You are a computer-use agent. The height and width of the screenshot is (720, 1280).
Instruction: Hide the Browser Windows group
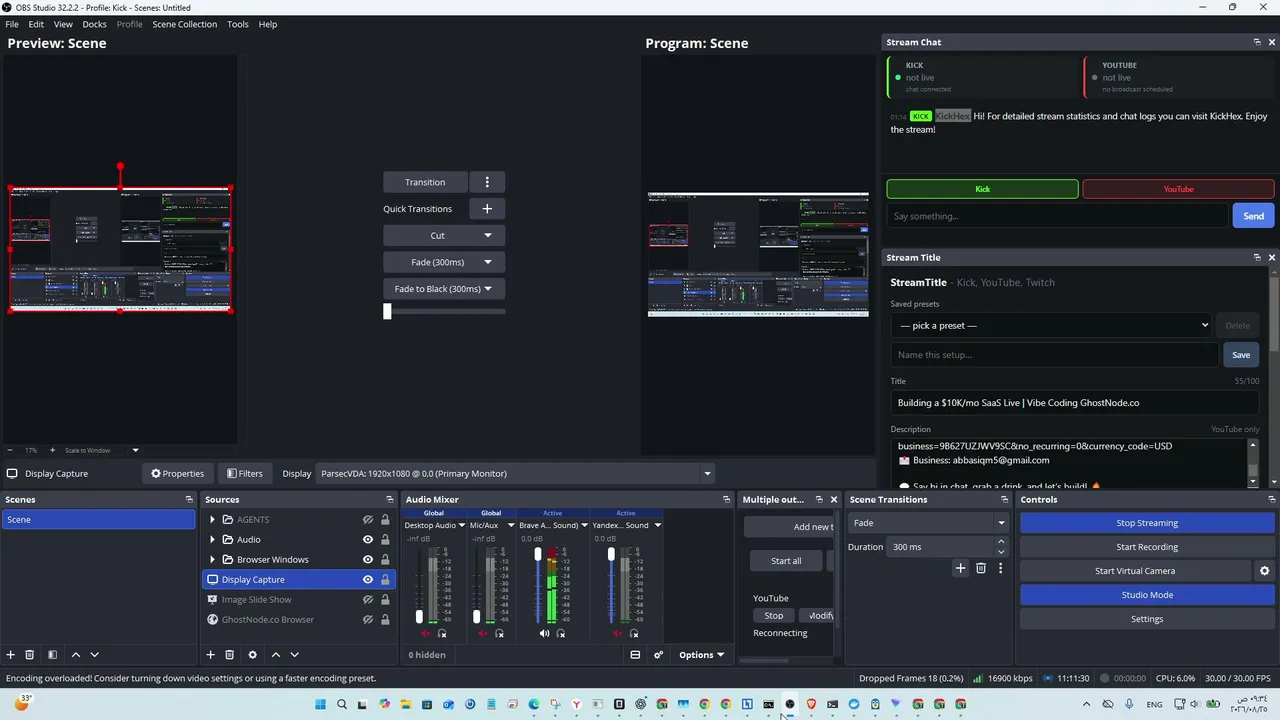[368, 560]
